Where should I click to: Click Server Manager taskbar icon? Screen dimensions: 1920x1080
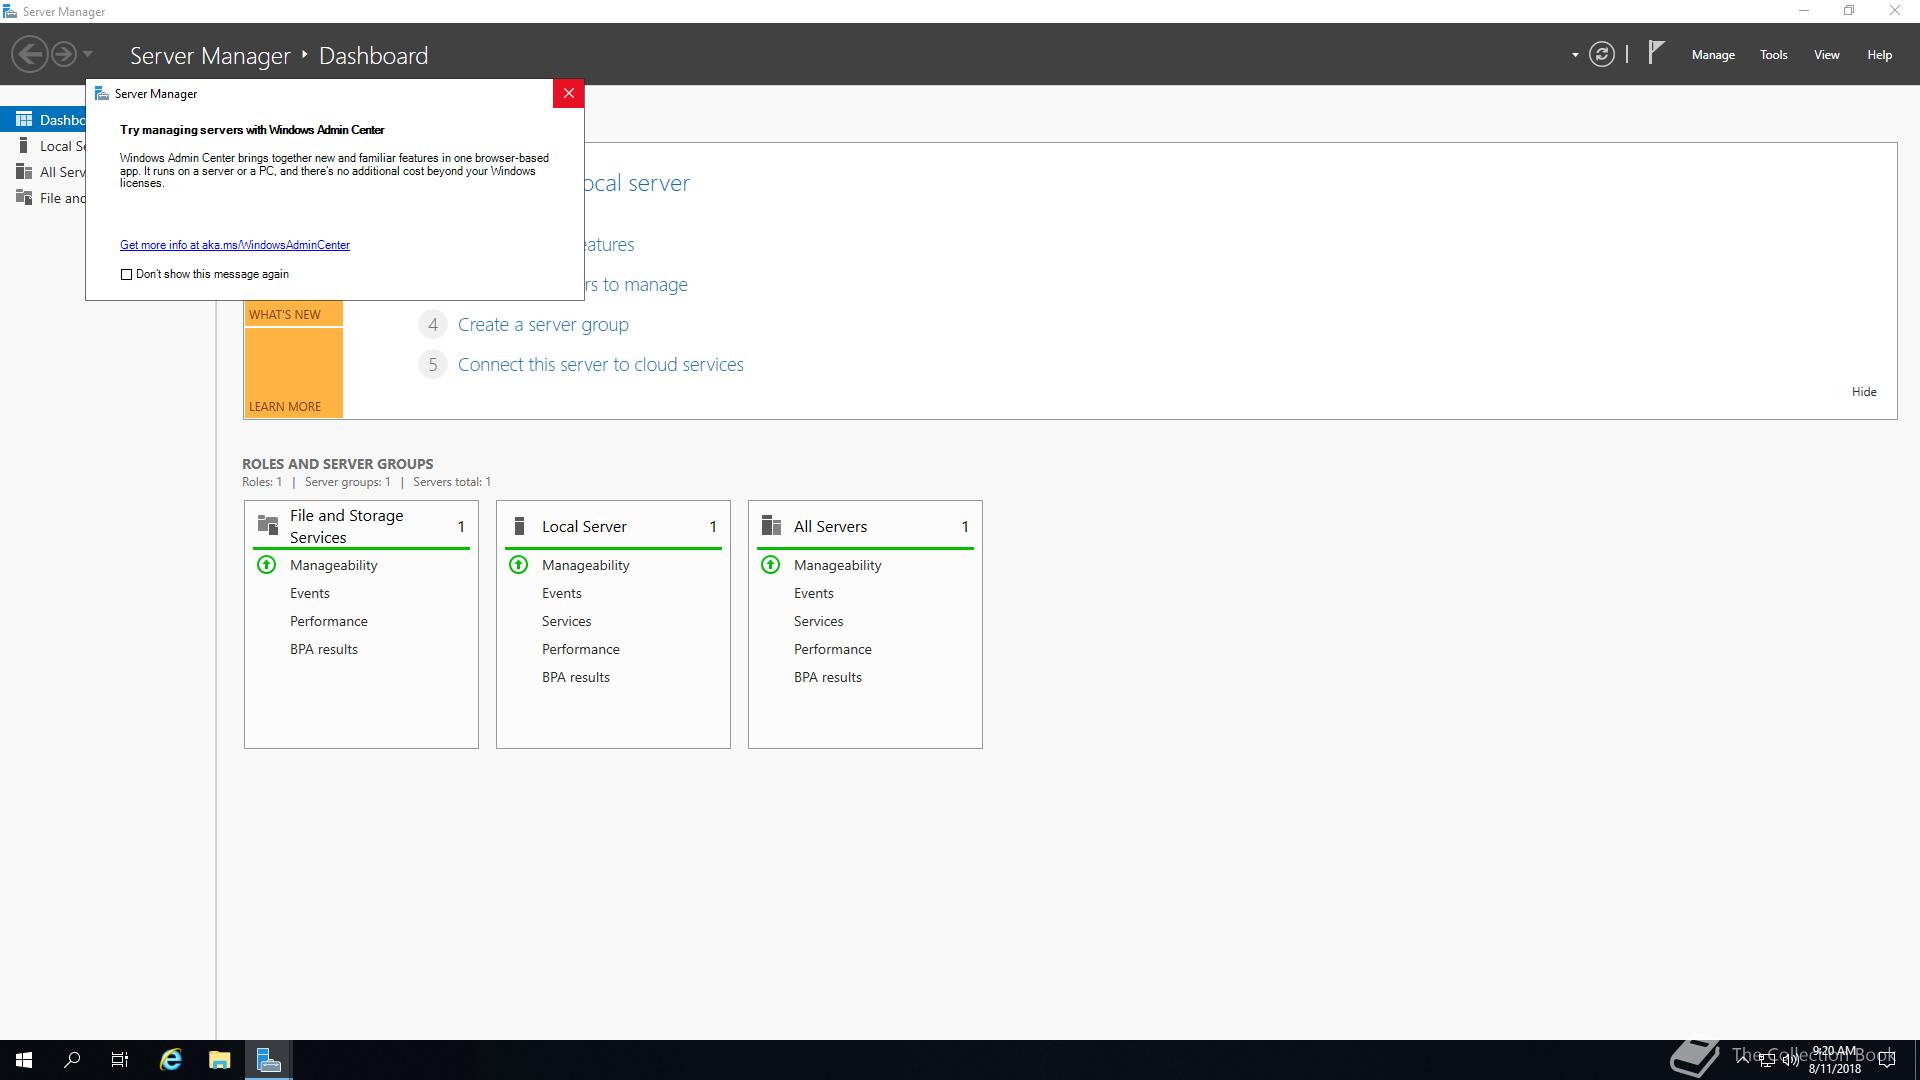point(269,1060)
